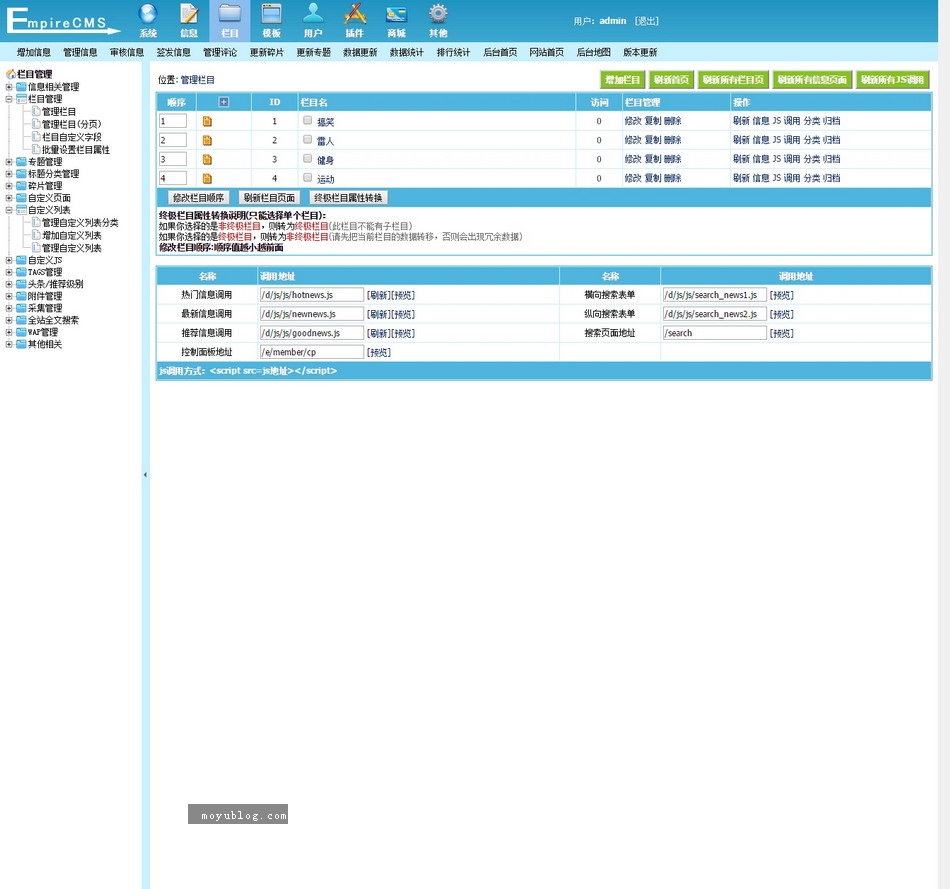950x889 pixels.
Task: Click 删除 link in the 雷人 row
Action: click(x=673, y=140)
